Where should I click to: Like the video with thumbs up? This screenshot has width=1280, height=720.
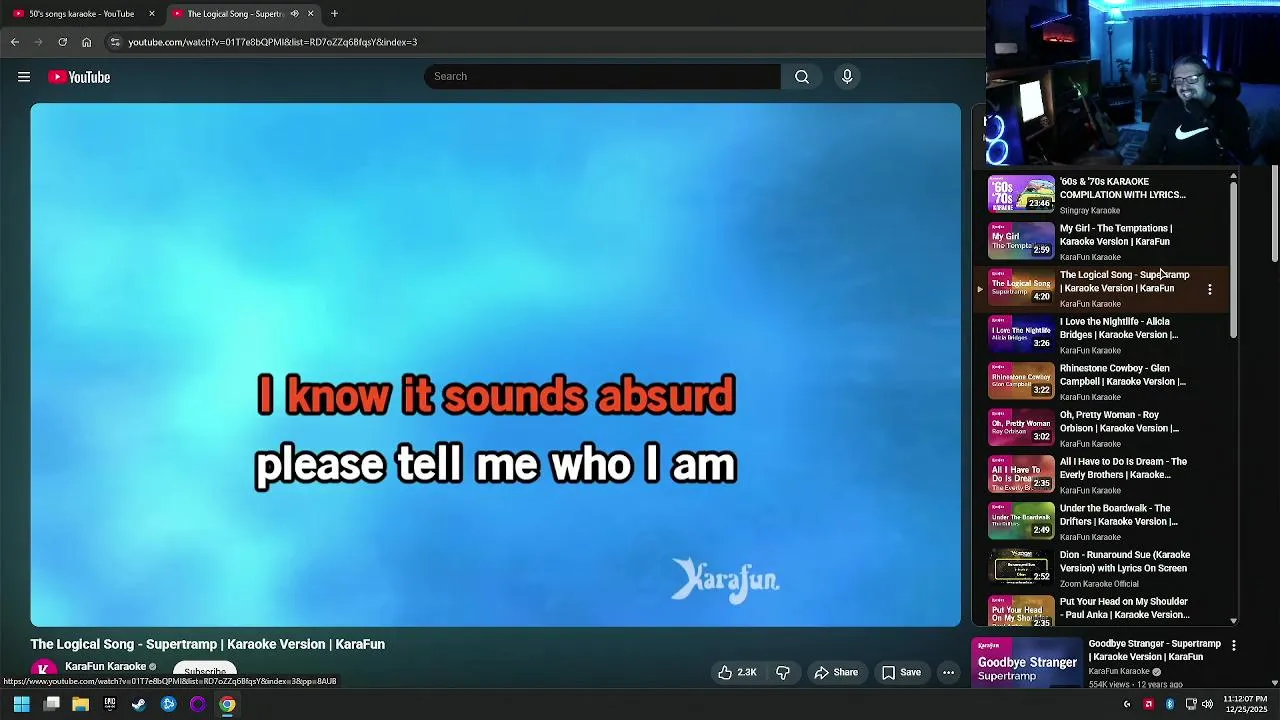point(737,673)
